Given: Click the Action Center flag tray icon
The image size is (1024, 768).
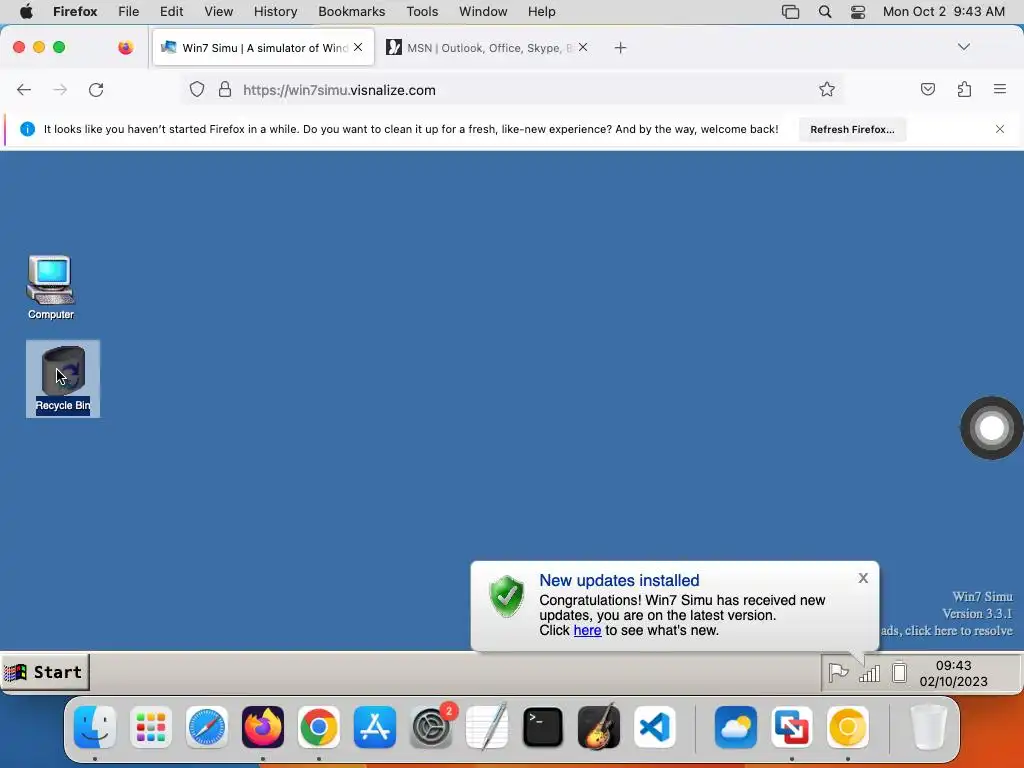Looking at the screenshot, I should 838,672.
